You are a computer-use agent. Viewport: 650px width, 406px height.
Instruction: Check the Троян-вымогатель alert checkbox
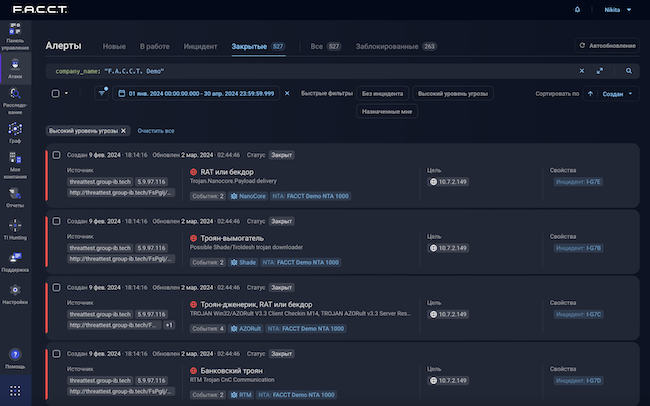pos(56,221)
